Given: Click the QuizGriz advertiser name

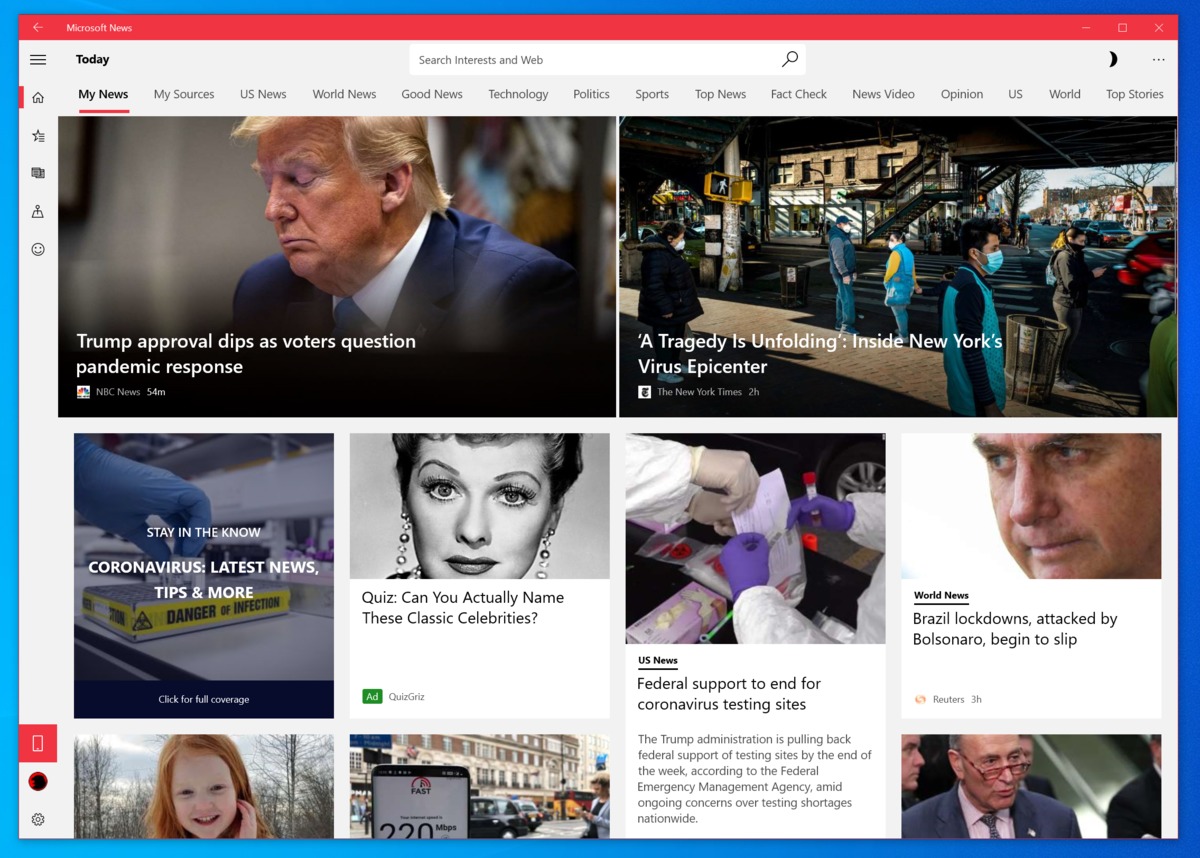Looking at the screenshot, I should tap(407, 697).
